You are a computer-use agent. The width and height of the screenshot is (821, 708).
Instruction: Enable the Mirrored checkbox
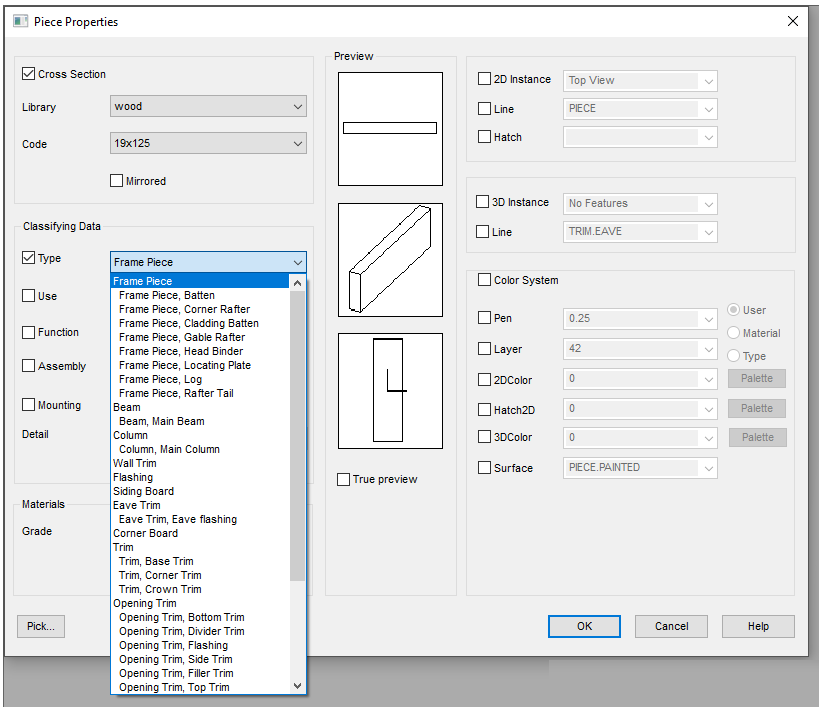coord(117,181)
